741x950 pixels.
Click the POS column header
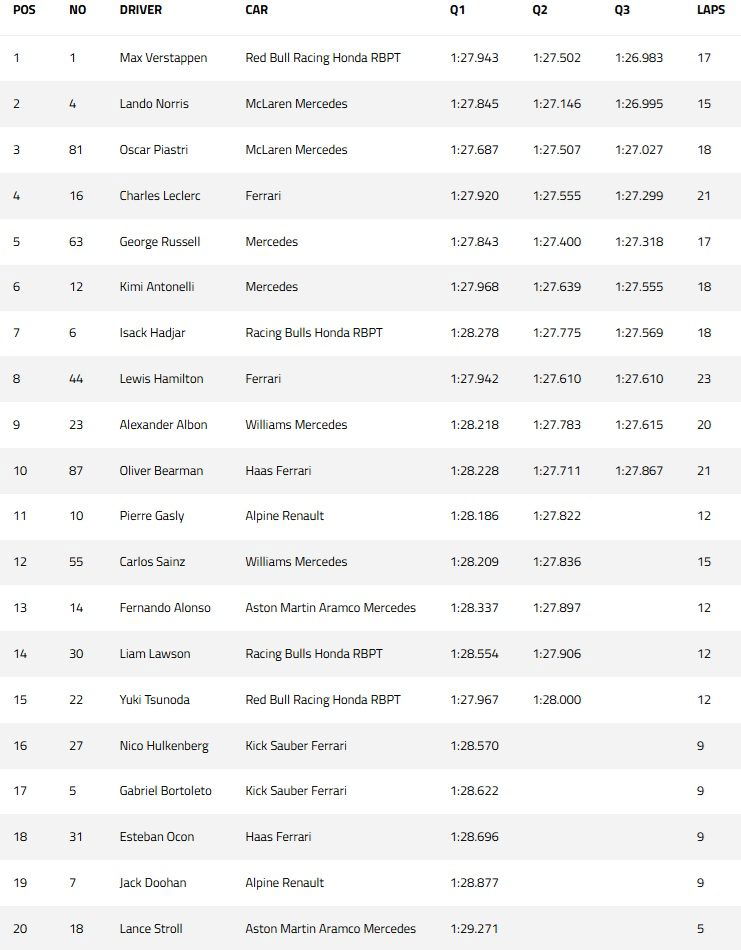click(24, 10)
